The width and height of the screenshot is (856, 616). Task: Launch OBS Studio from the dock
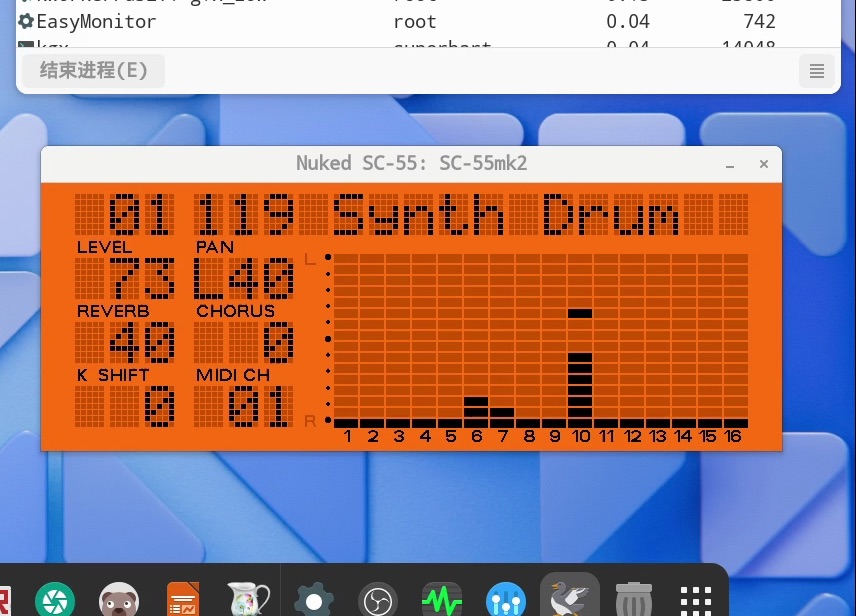click(x=378, y=600)
